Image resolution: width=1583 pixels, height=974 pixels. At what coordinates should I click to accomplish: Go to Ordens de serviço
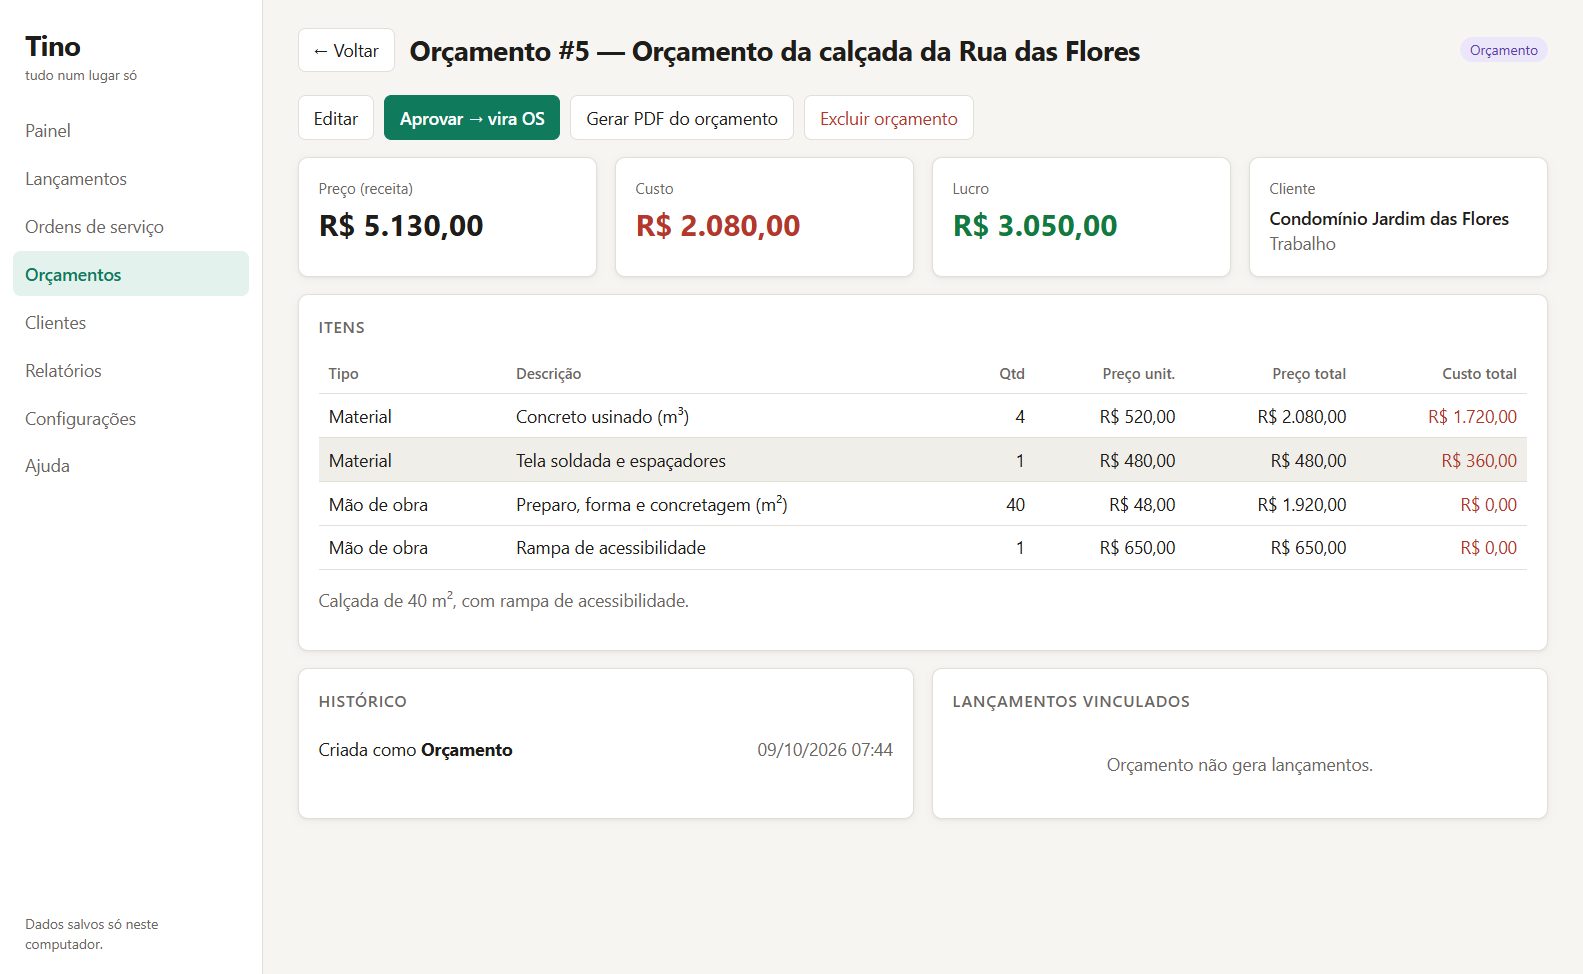click(x=131, y=227)
